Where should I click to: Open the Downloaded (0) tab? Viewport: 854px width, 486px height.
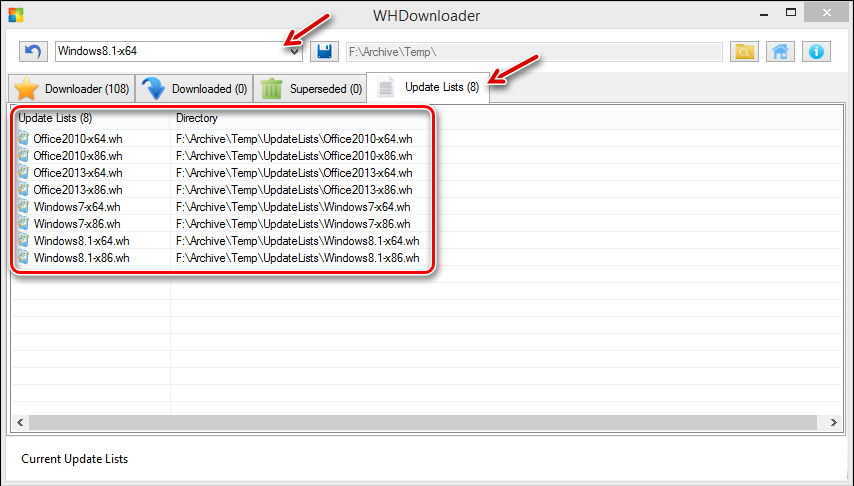pos(194,88)
